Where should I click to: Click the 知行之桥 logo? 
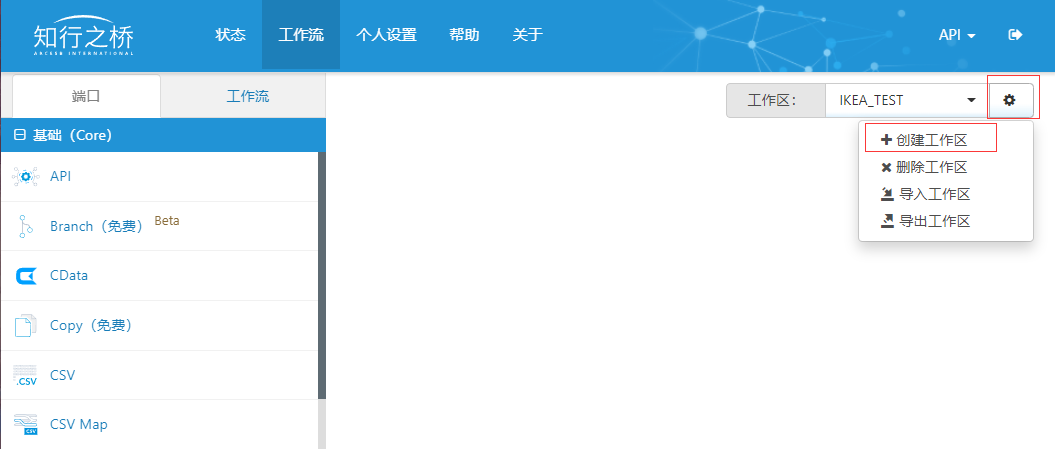coord(83,36)
